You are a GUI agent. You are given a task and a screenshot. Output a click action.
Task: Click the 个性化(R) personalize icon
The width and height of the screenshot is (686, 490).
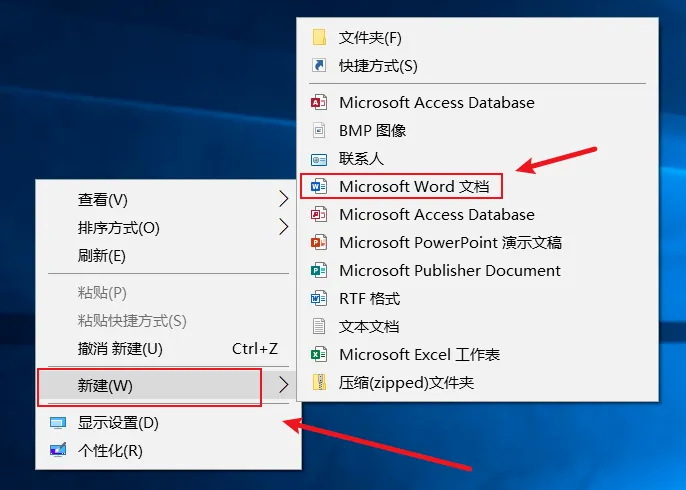click(58, 450)
